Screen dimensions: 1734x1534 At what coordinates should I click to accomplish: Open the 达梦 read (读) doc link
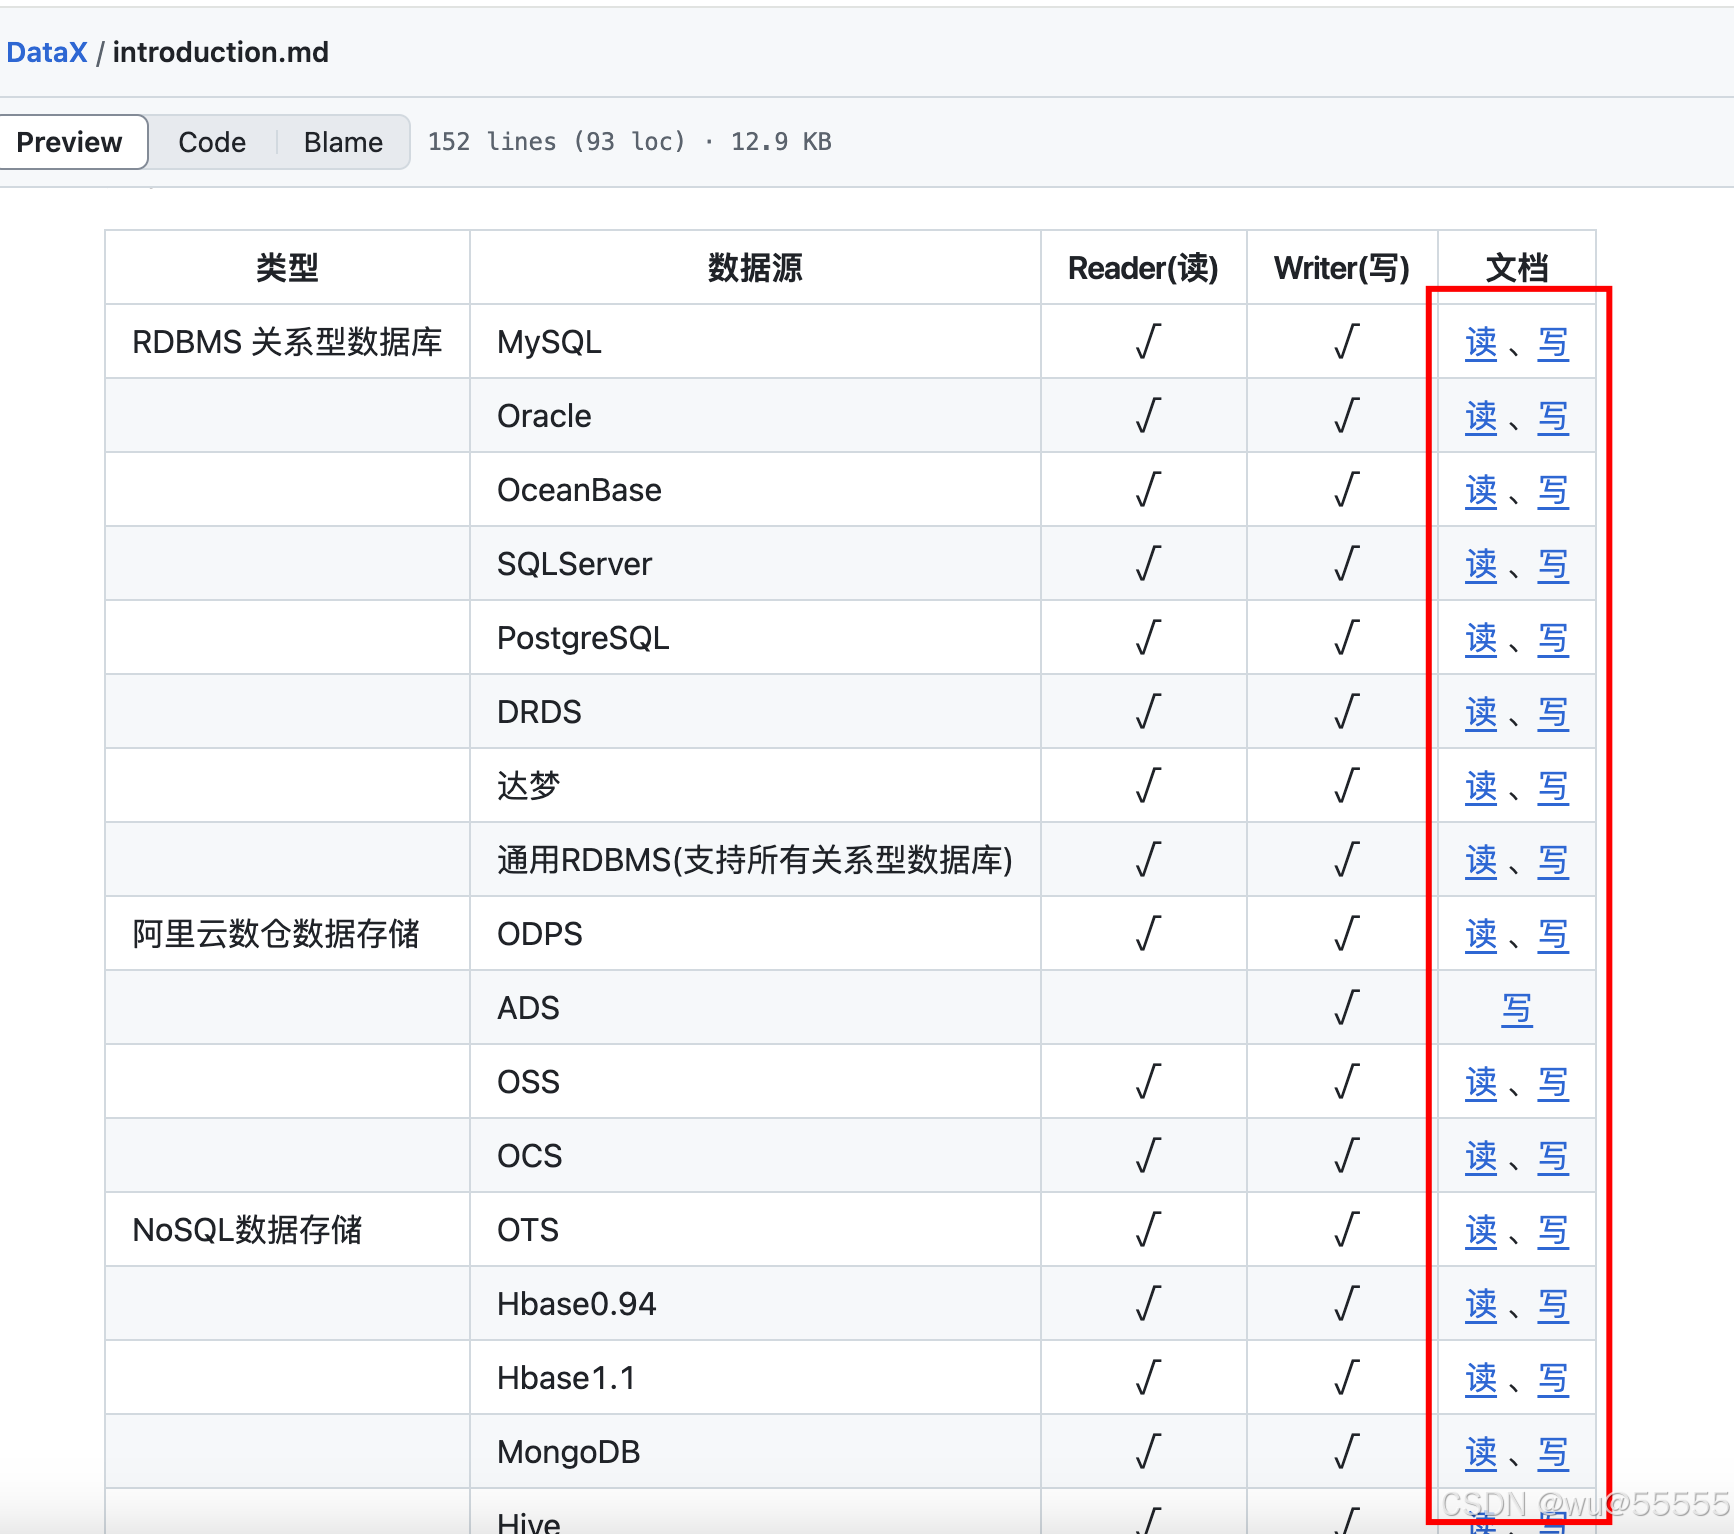tap(1481, 787)
